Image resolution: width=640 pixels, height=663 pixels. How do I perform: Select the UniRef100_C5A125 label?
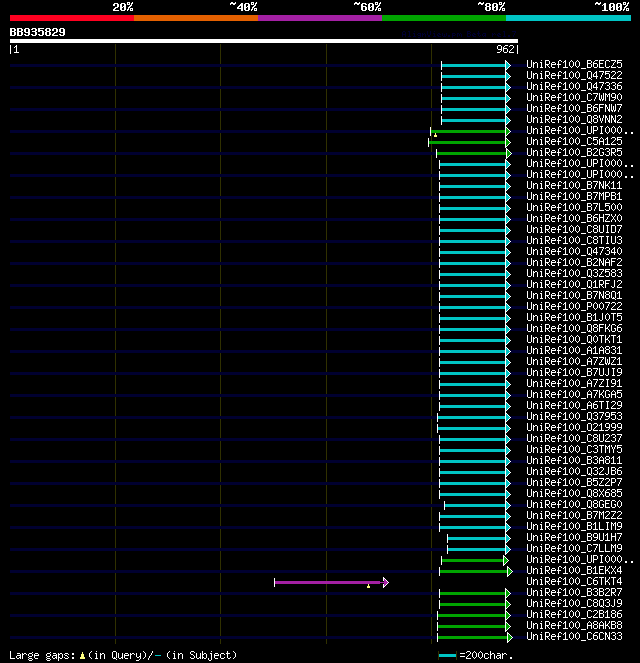point(574,142)
